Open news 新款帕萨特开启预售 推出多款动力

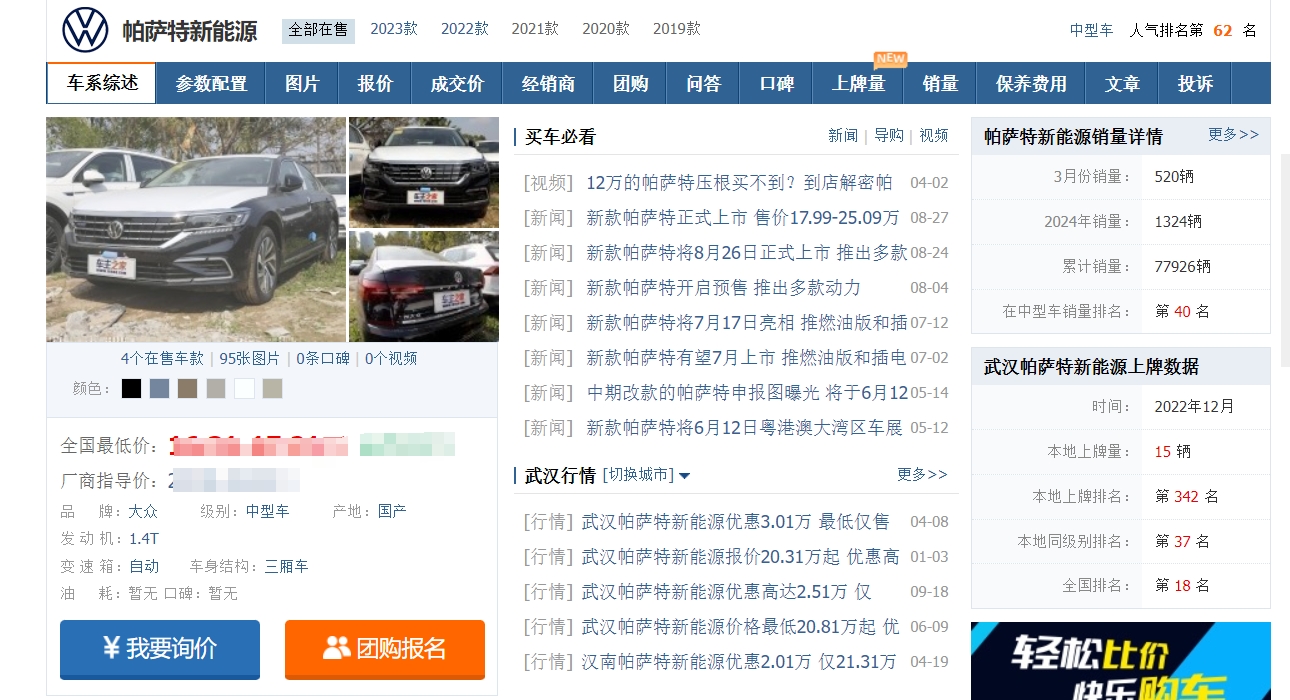(723, 287)
